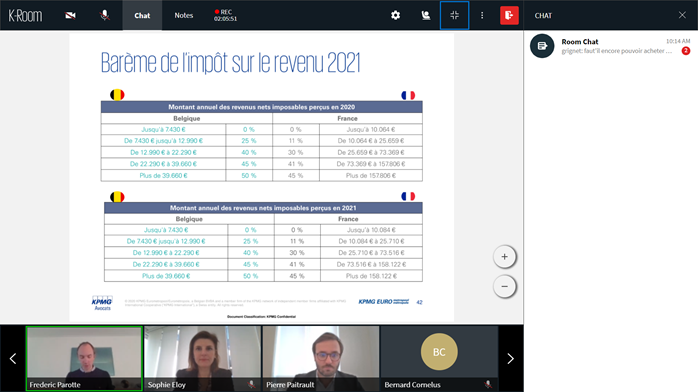Click the REC recording indicator
The width and height of the screenshot is (698, 392).
coord(225,16)
